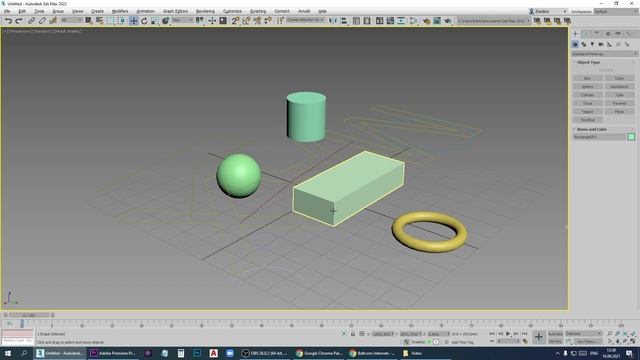Screen dimensions: 640x360
Task: Switch to the Hierarchy command panel tab
Action: coord(596,34)
